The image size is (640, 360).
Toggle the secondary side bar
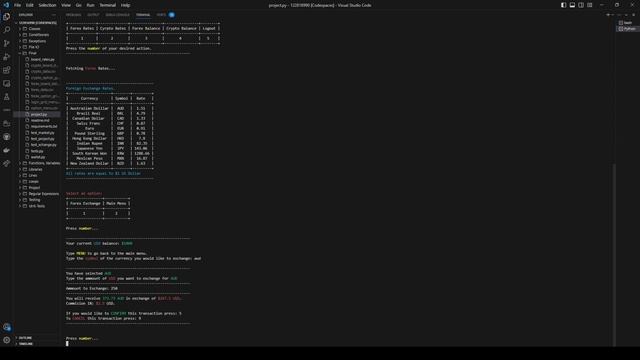581,5
